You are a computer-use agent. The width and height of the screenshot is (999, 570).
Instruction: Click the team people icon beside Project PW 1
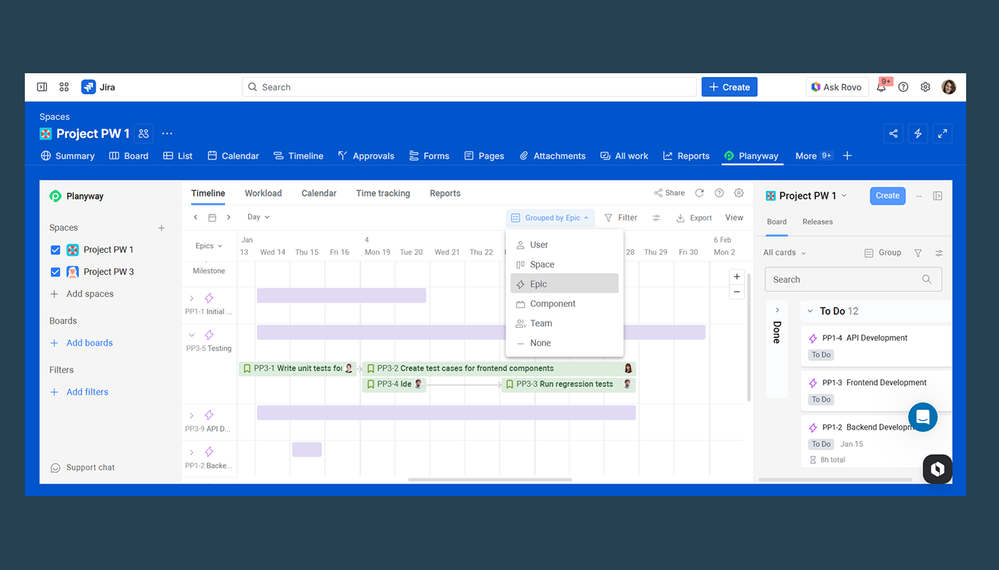(x=143, y=134)
